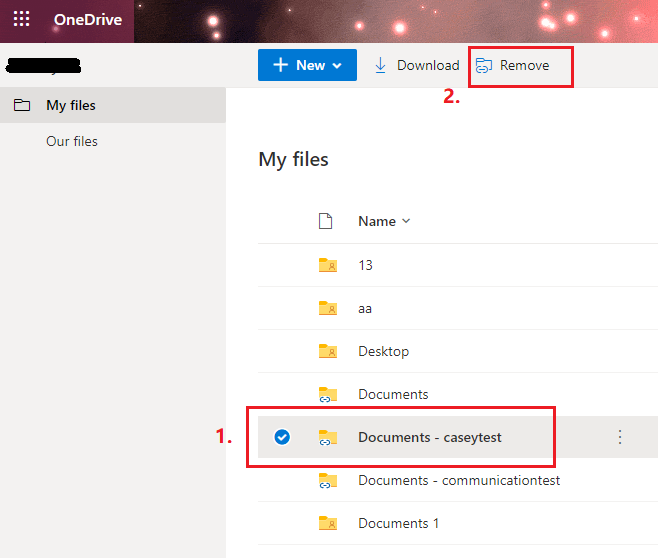The image size is (658, 558).
Task: Open the Documents shortcut folder
Action: tap(393, 394)
